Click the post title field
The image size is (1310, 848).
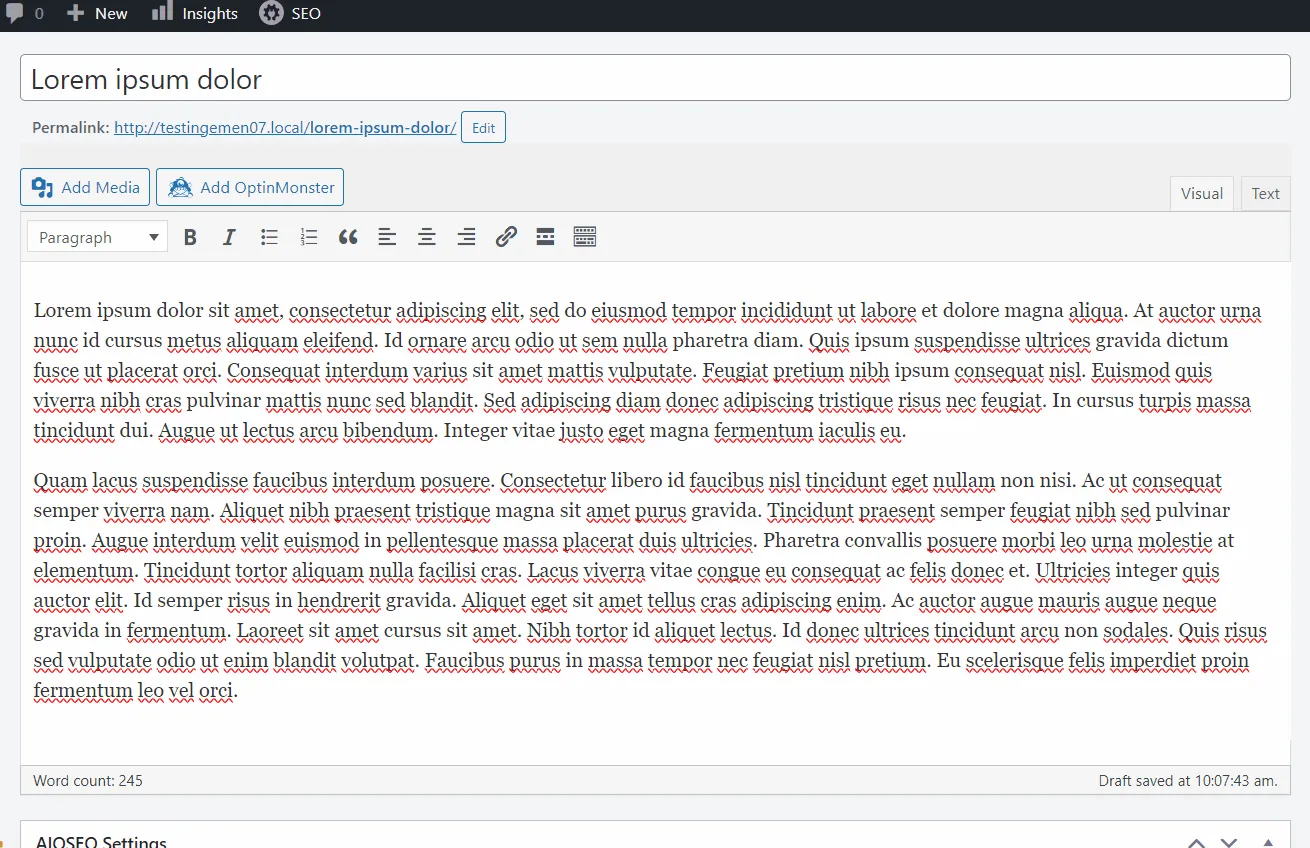coord(400,78)
